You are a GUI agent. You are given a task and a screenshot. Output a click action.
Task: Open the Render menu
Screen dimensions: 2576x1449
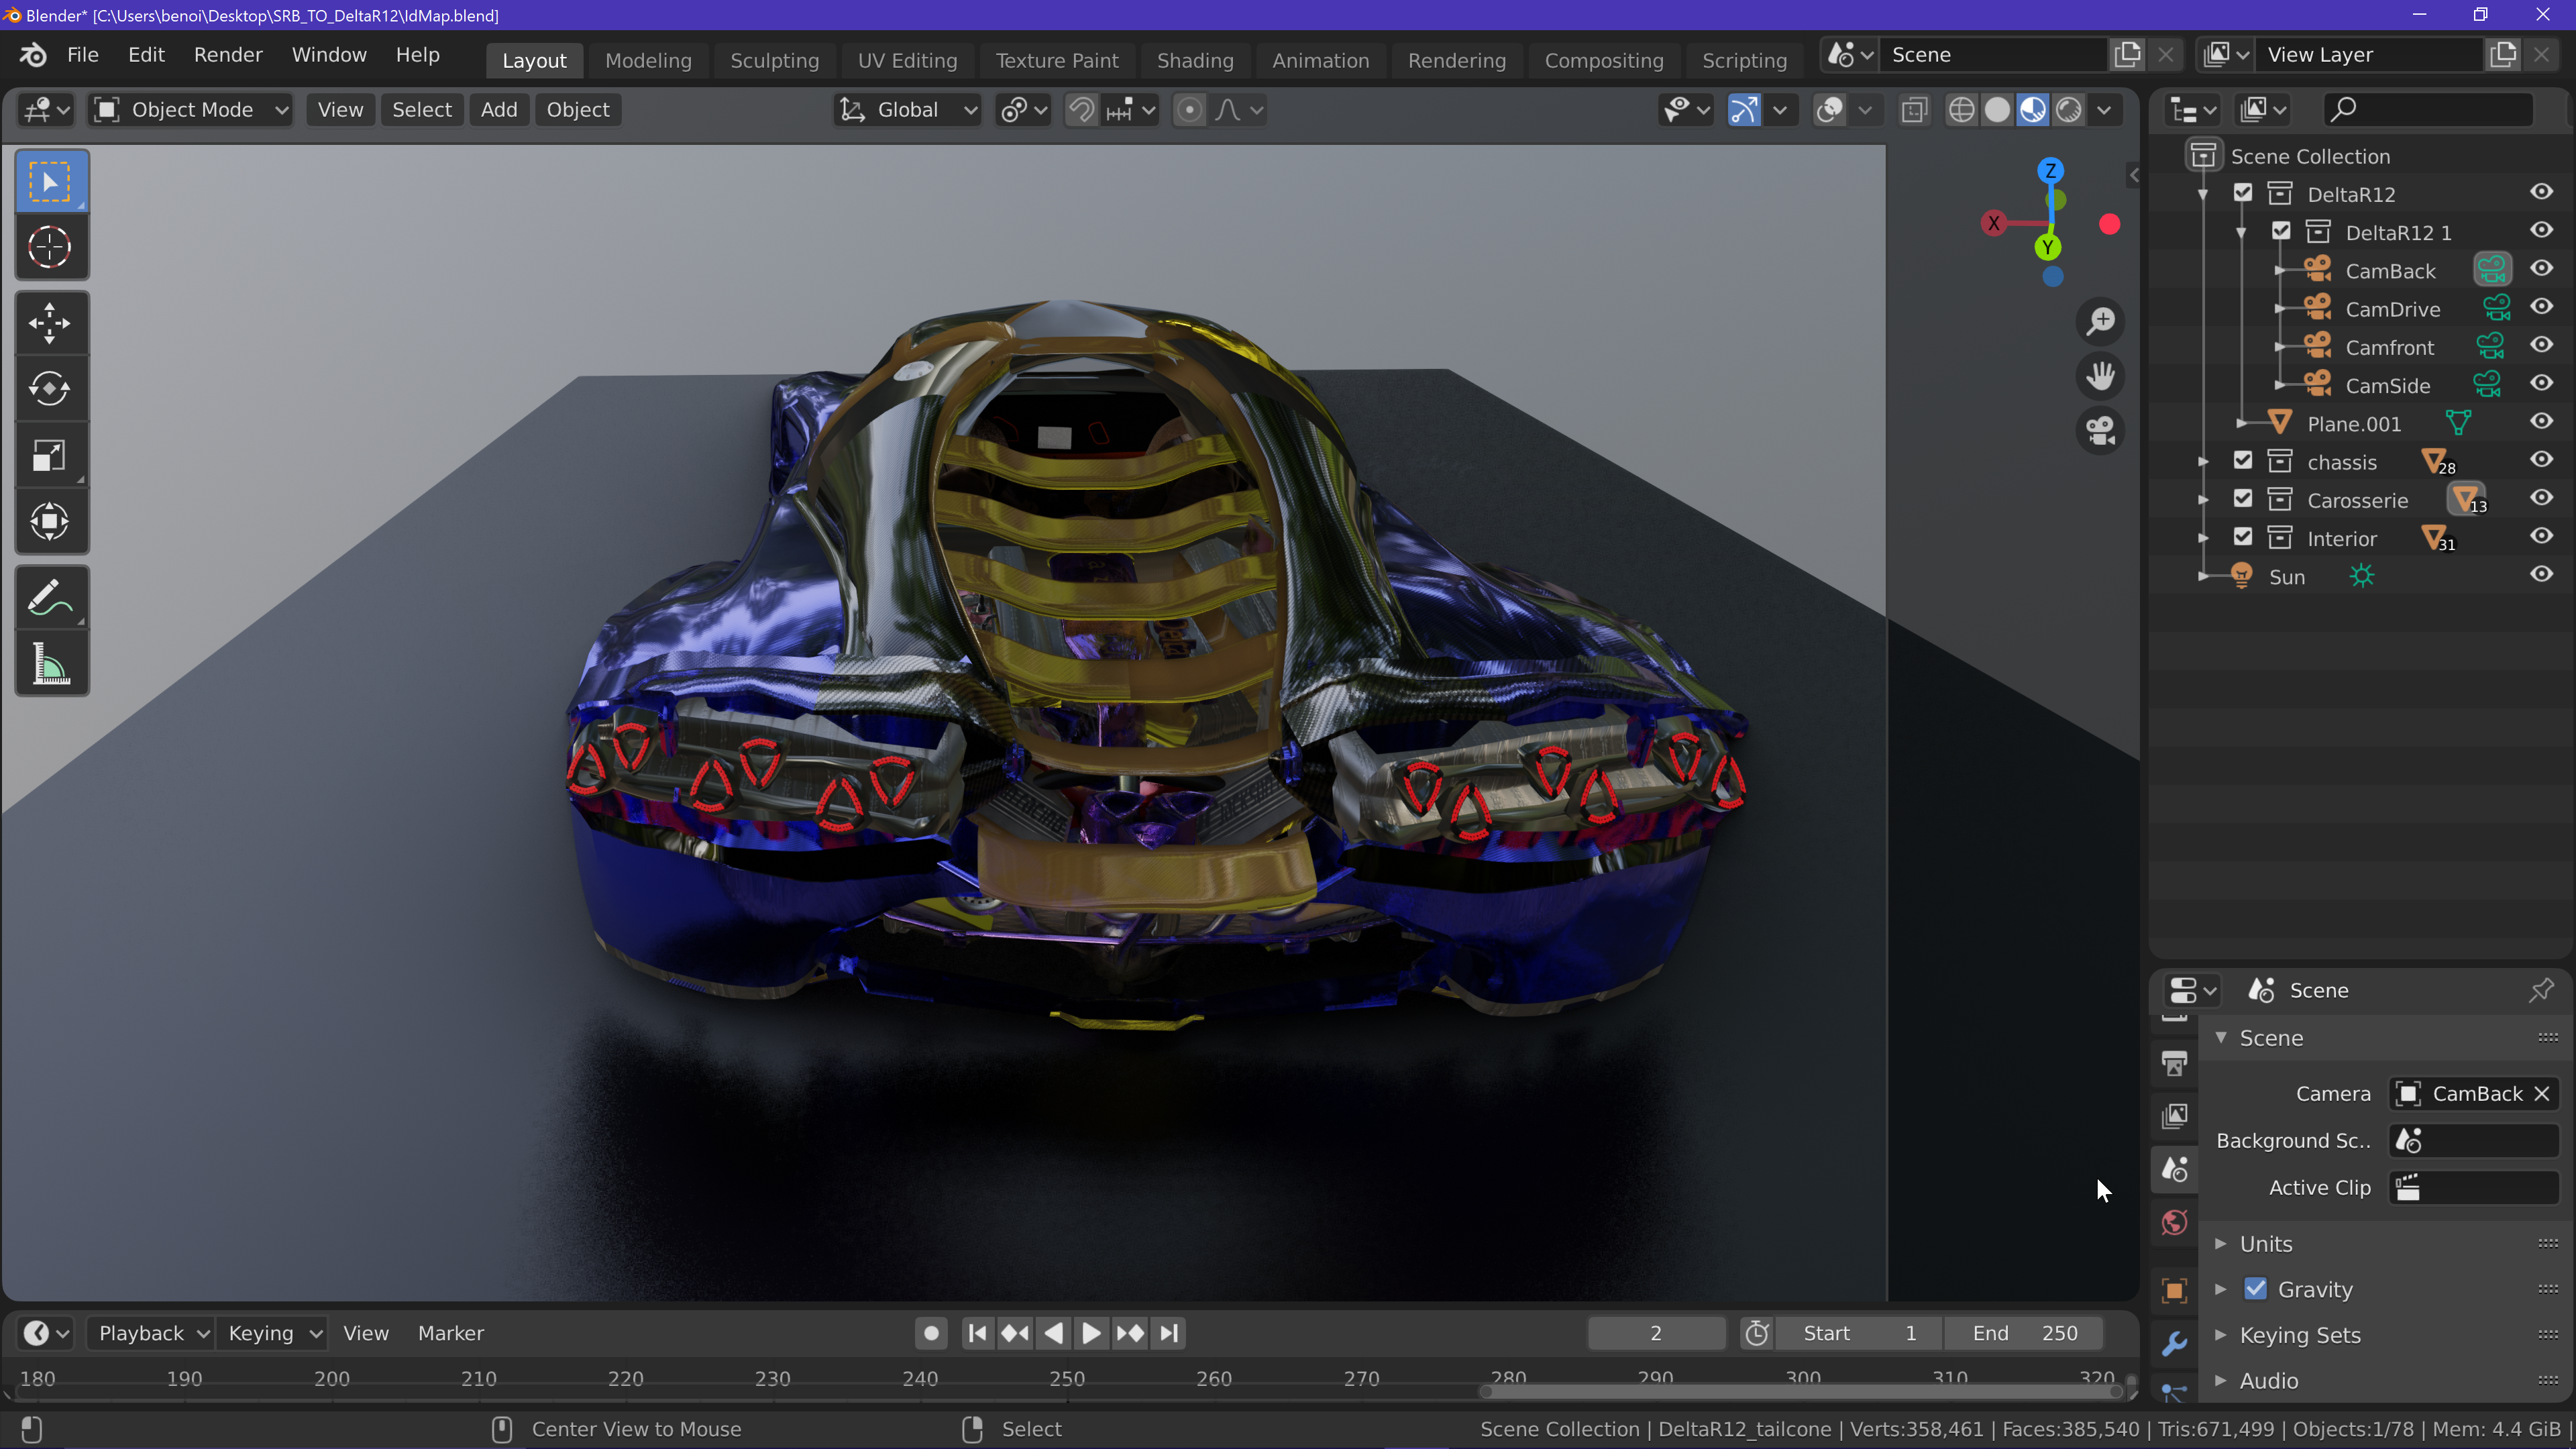click(228, 55)
